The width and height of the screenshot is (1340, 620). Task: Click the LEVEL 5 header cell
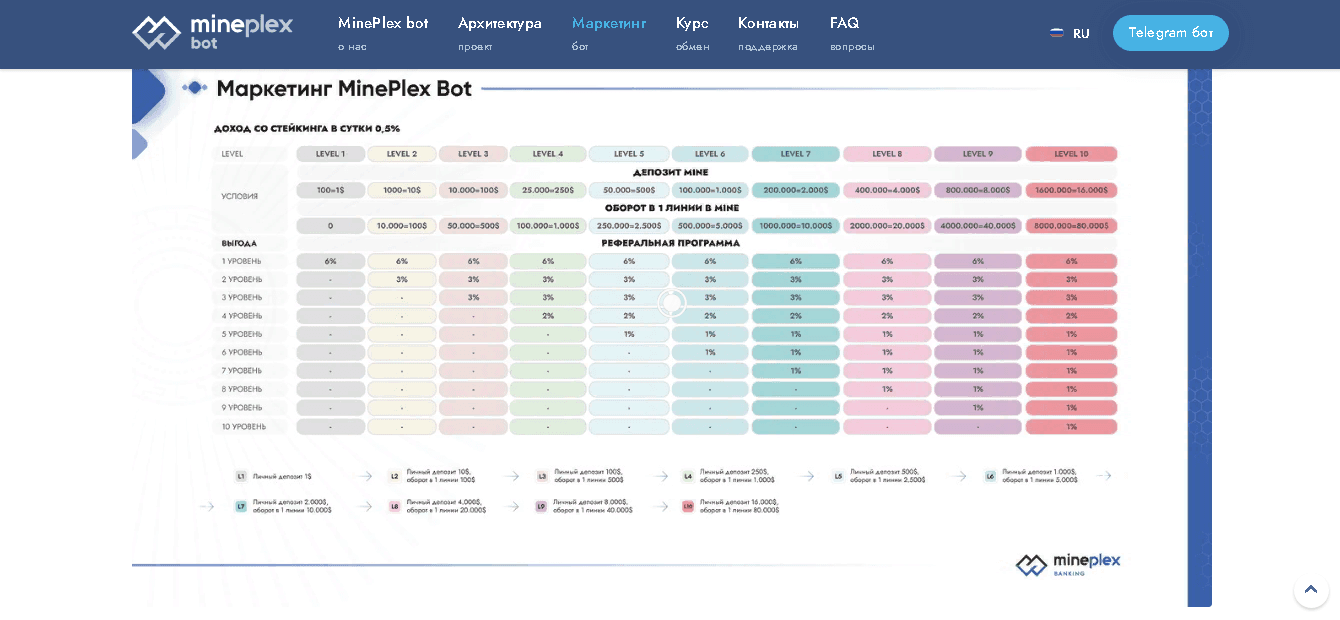628,154
